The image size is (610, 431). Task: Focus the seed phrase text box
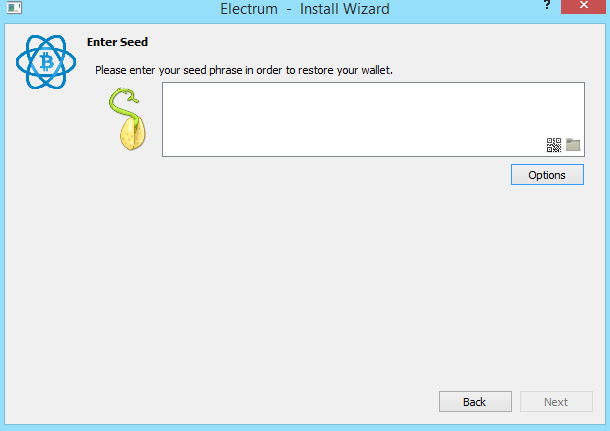tap(373, 119)
